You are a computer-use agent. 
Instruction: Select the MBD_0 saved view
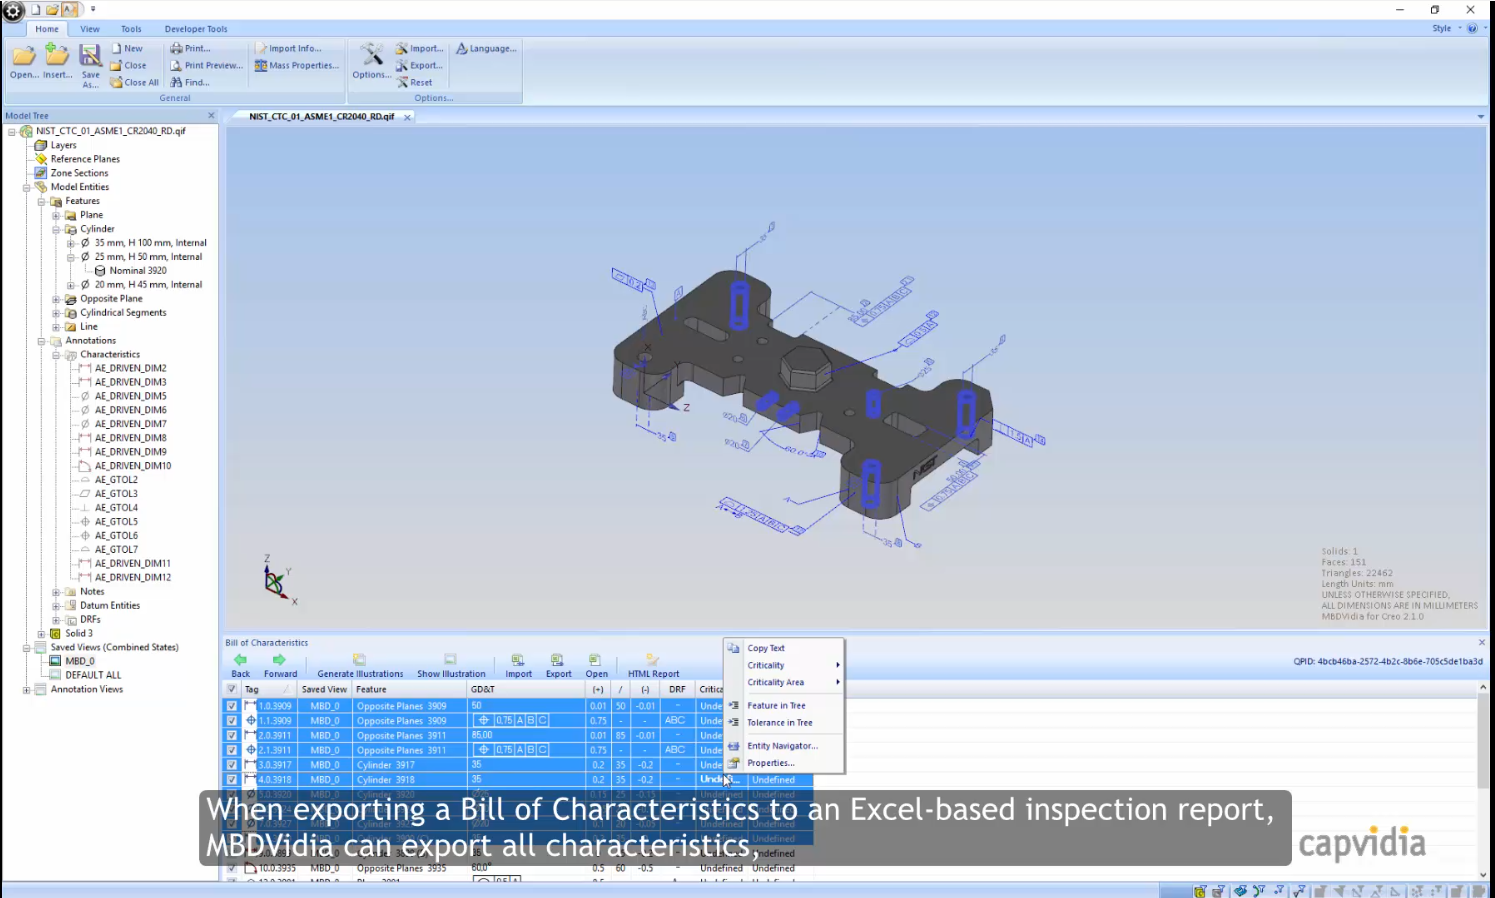coord(80,661)
